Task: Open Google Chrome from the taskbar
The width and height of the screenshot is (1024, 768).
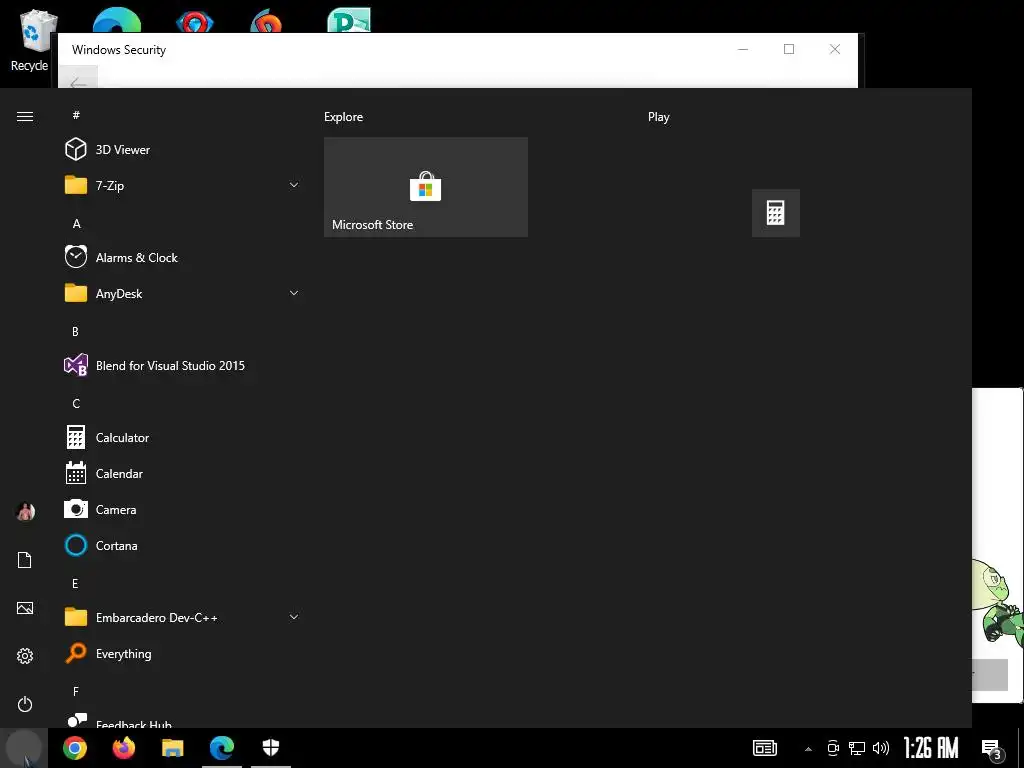Action: point(75,748)
